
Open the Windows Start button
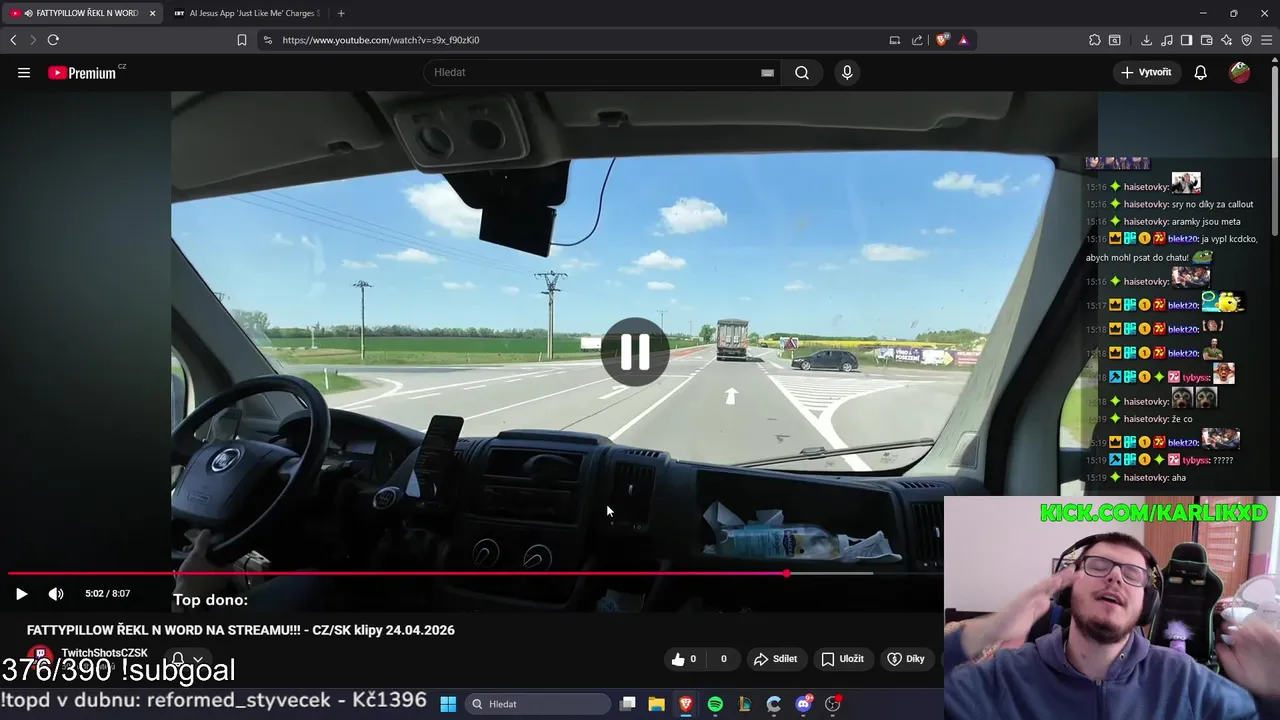coord(448,704)
